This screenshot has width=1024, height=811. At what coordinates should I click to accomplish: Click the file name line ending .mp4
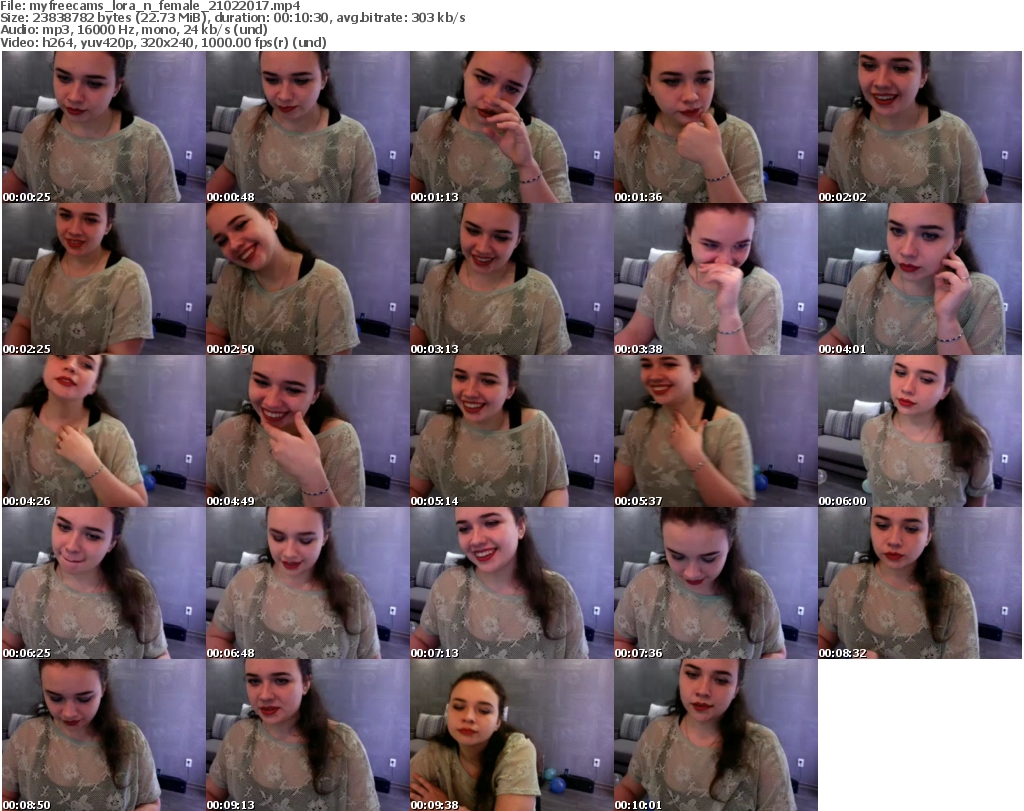pyautogui.click(x=150, y=6)
